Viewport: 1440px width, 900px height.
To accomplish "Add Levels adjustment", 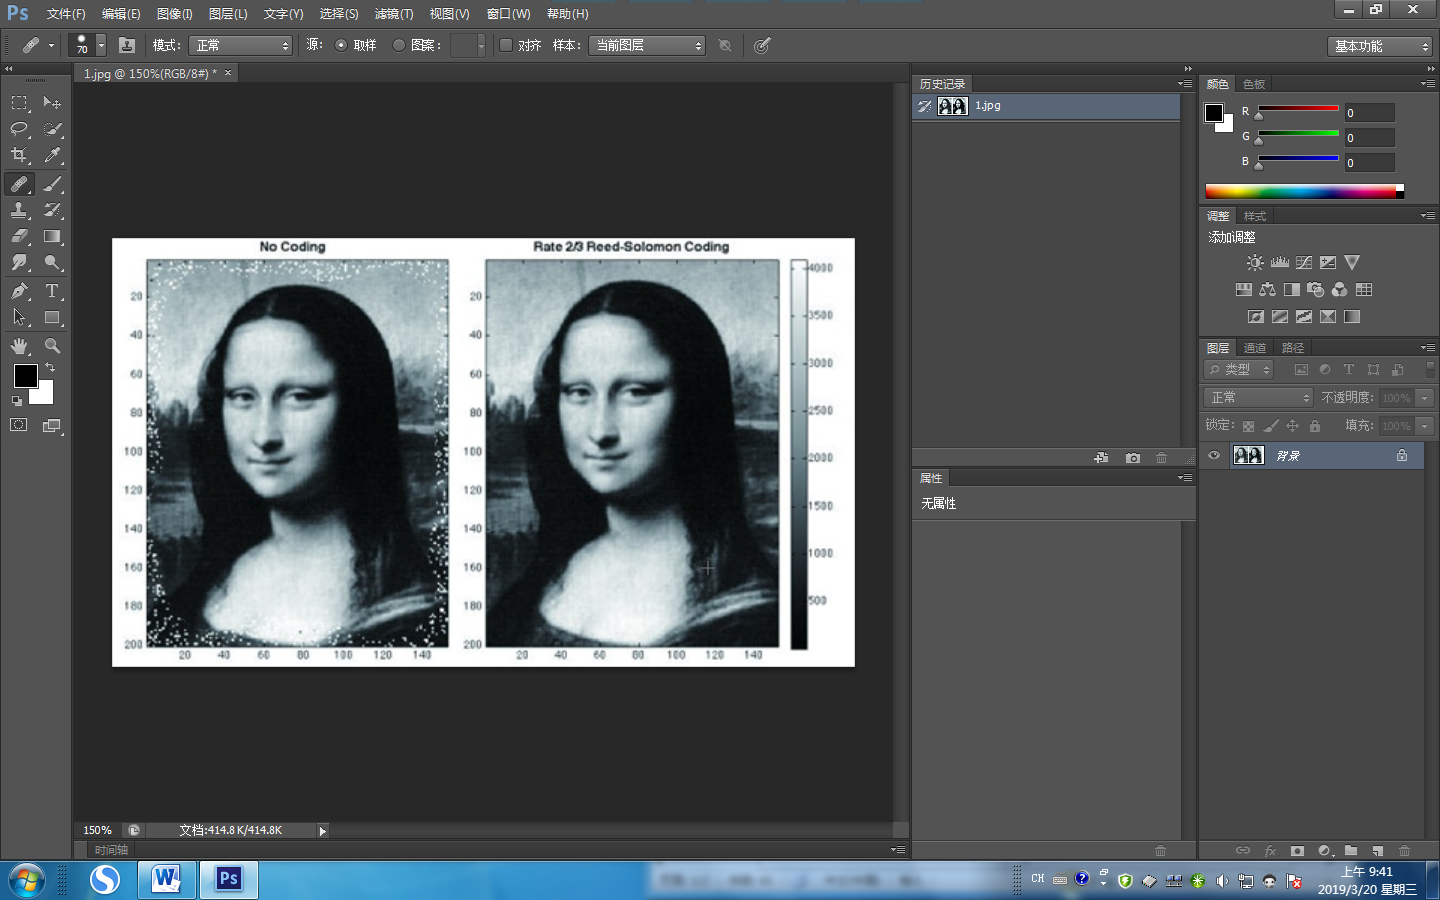I will coord(1280,262).
